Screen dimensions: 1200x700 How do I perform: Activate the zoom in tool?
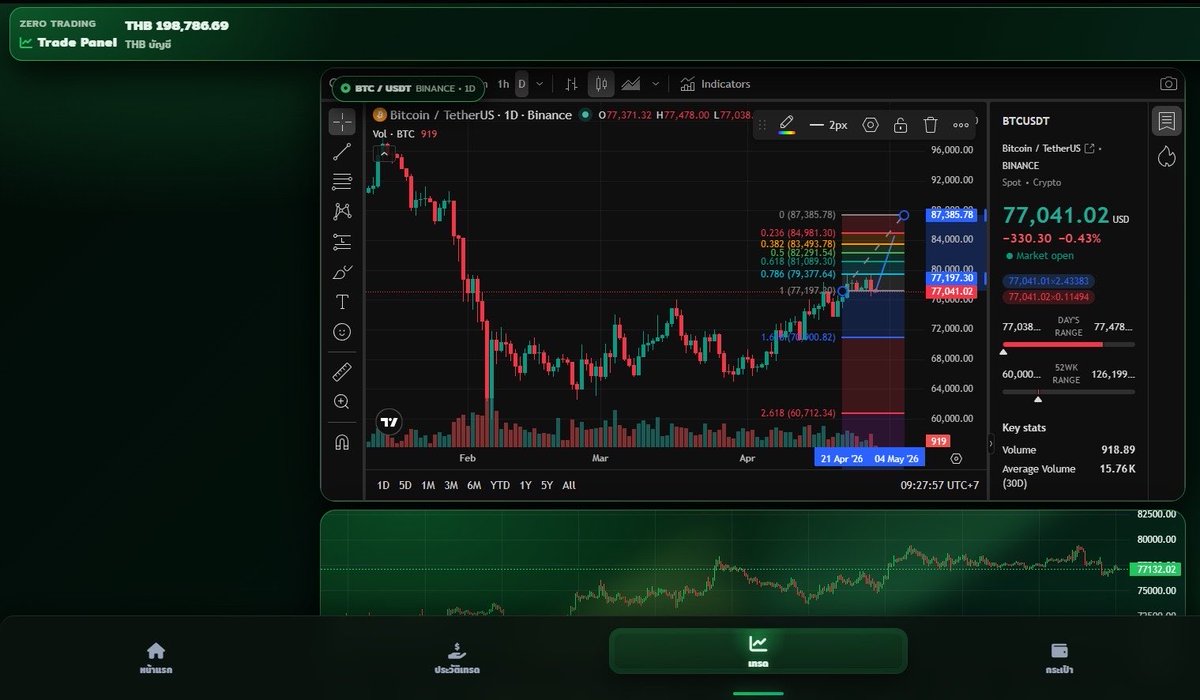(x=342, y=402)
